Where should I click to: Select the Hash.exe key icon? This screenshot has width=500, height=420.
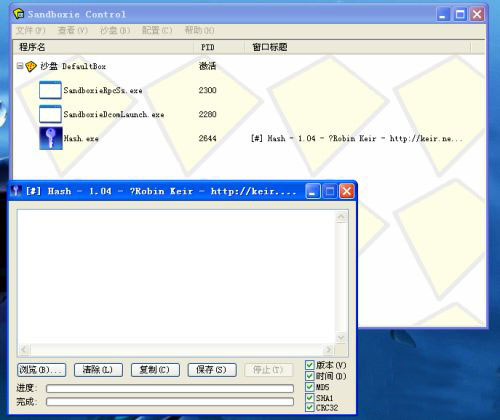coord(51,138)
